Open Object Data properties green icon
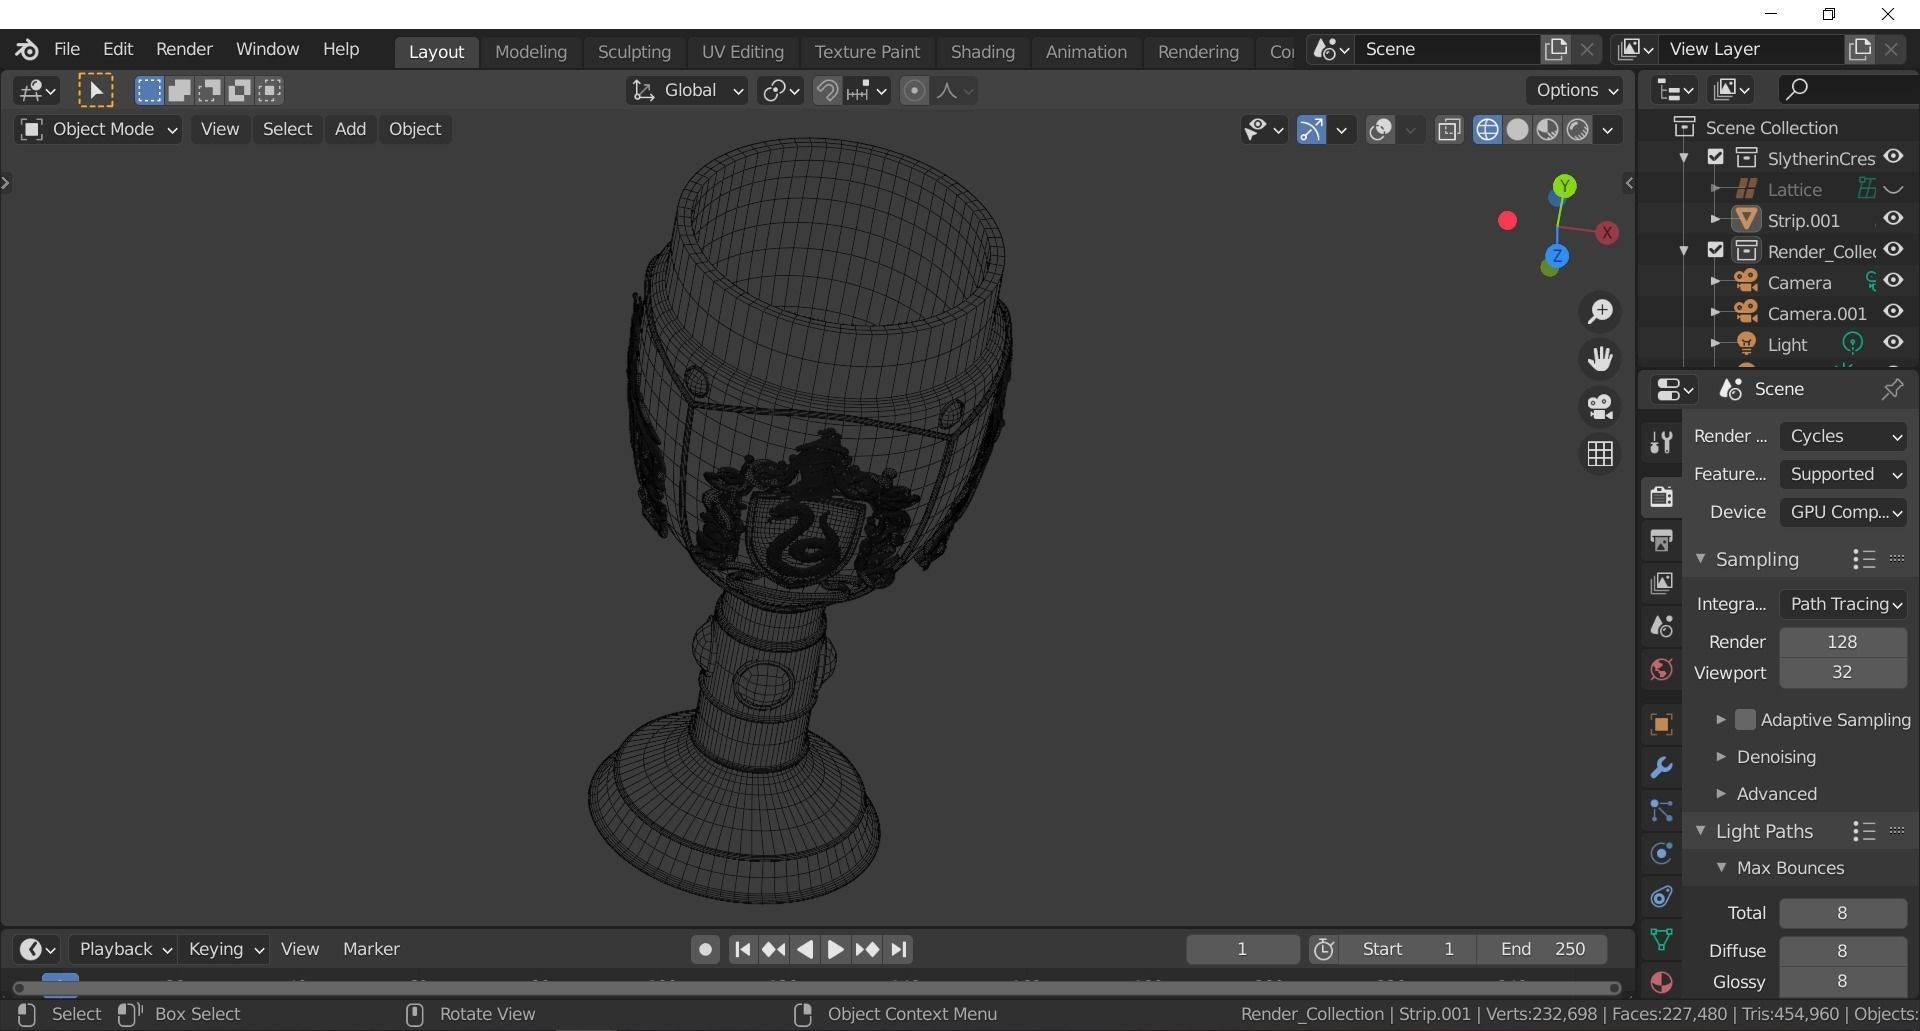This screenshot has height=1031, width=1920. click(x=1661, y=939)
